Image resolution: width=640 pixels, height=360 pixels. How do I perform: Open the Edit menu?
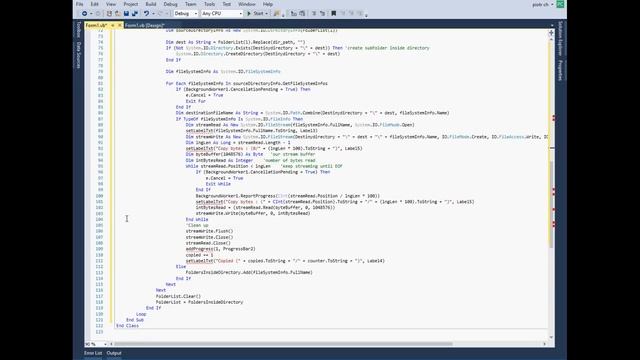click(94, 4)
